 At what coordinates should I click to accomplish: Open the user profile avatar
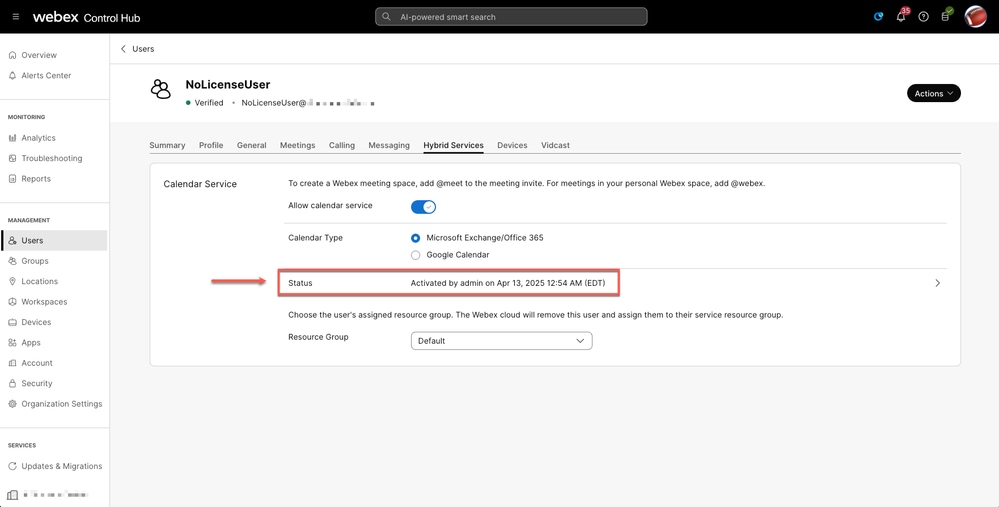pyautogui.click(x=975, y=17)
